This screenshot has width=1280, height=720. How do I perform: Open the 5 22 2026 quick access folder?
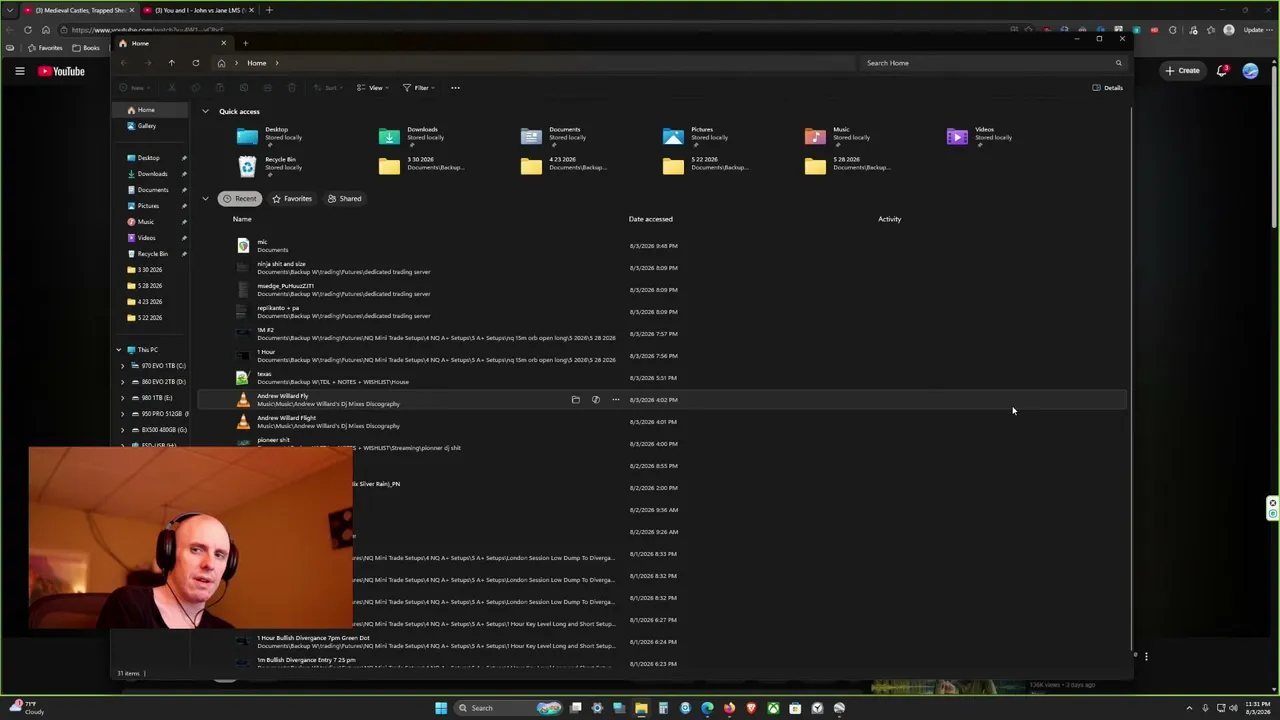coord(704,166)
